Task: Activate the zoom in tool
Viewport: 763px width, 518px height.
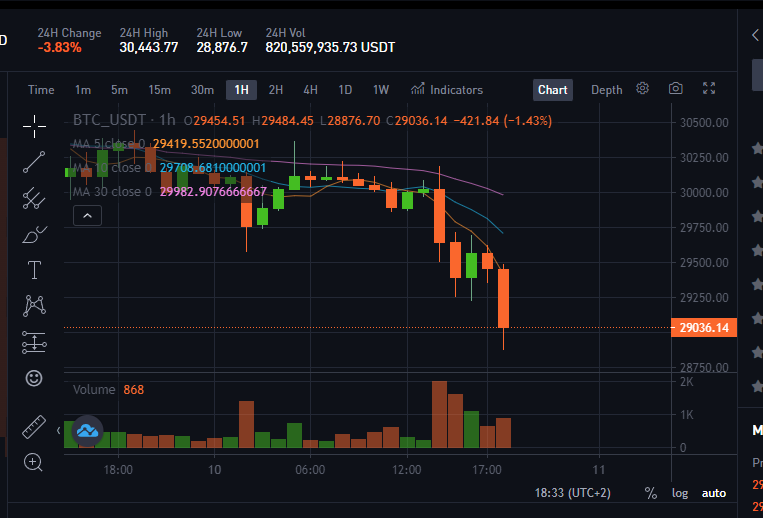Action: [33, 462]
